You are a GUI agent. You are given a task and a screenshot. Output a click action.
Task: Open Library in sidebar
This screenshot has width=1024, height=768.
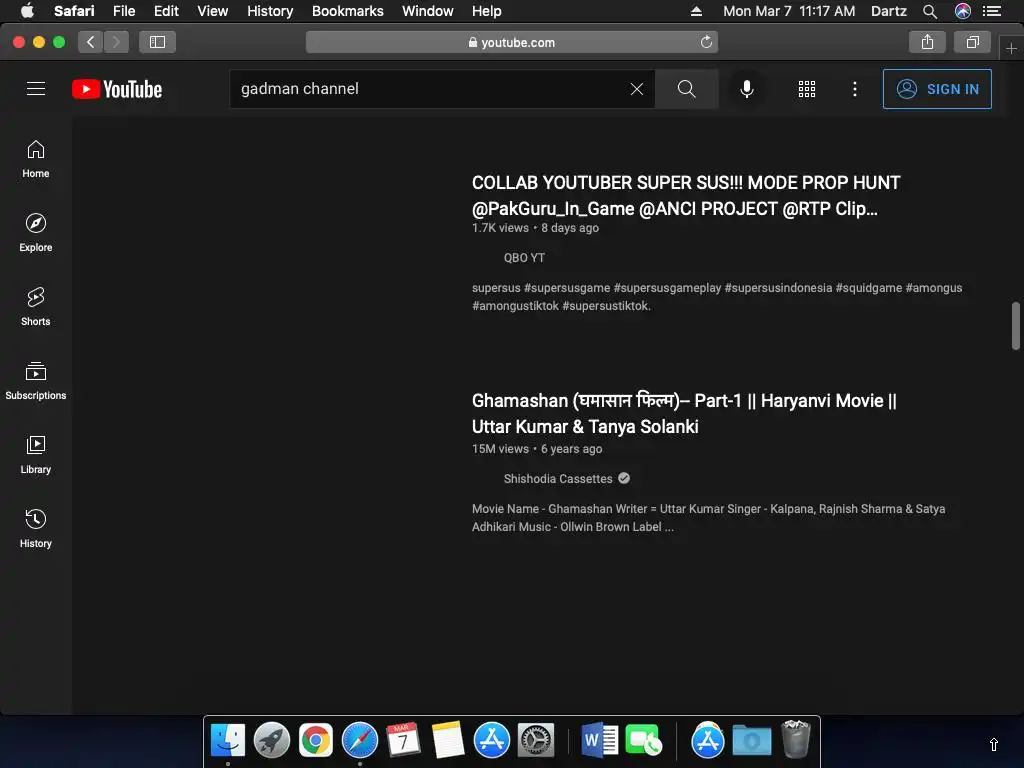[x=36, y=455]
